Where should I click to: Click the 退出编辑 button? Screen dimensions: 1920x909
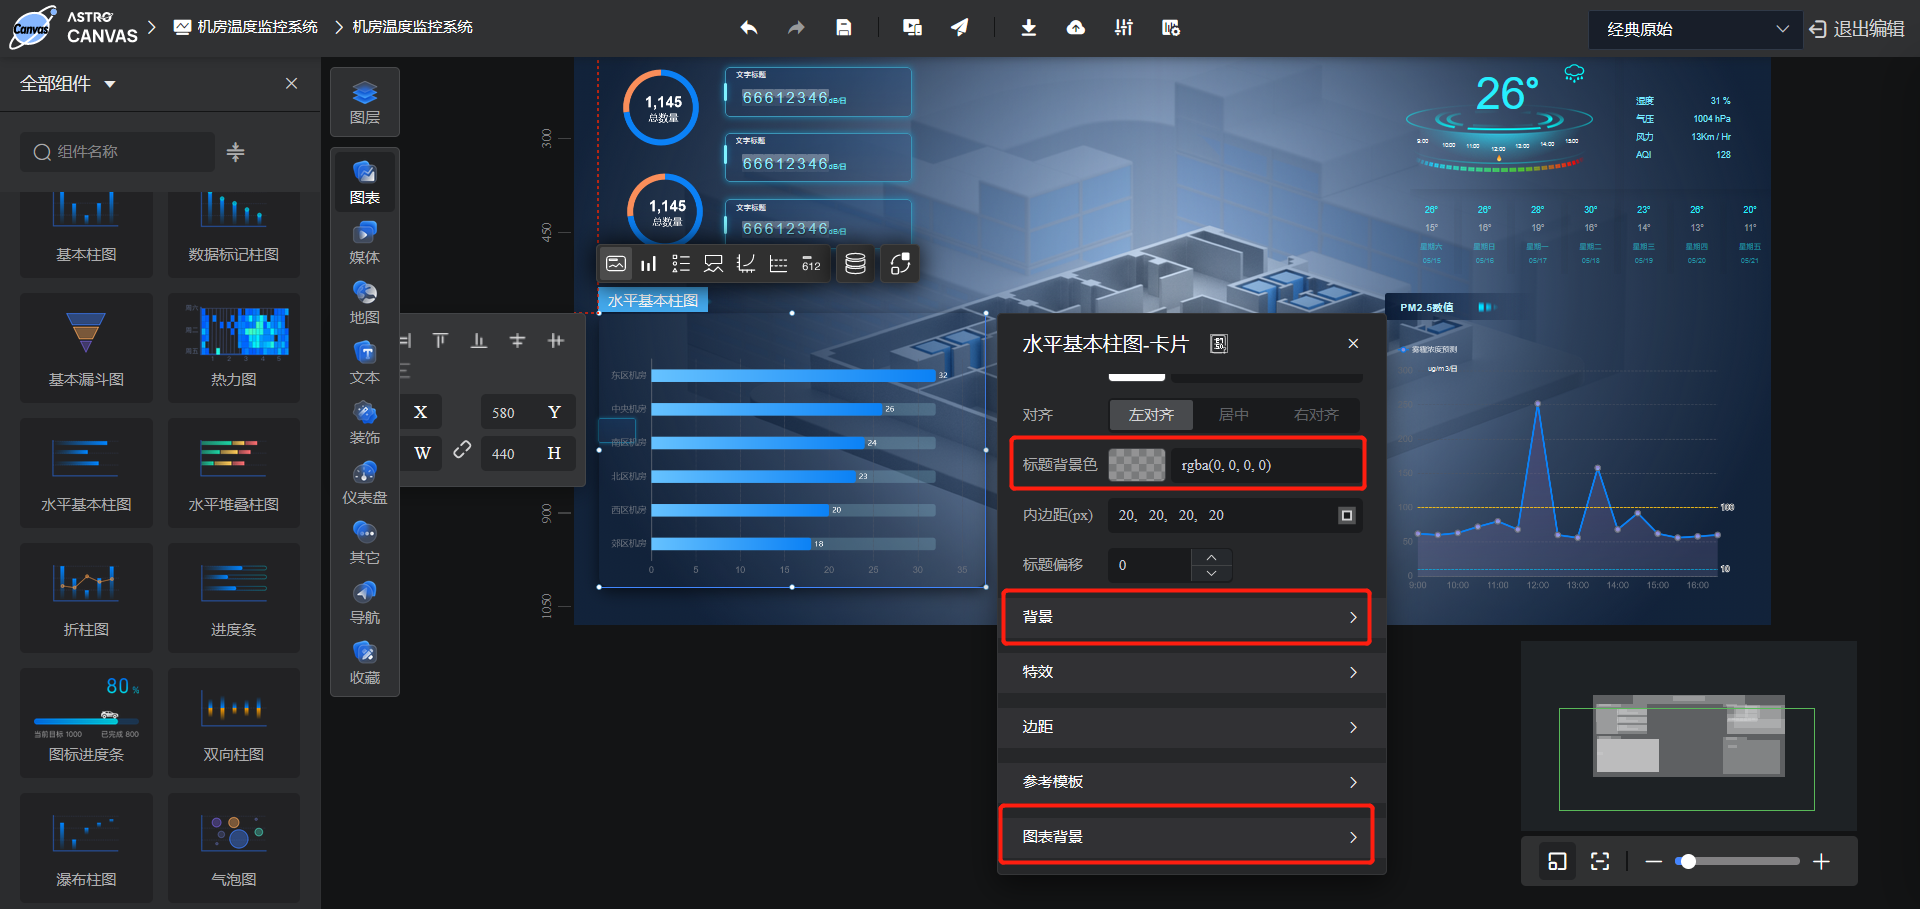point(1858,30)
